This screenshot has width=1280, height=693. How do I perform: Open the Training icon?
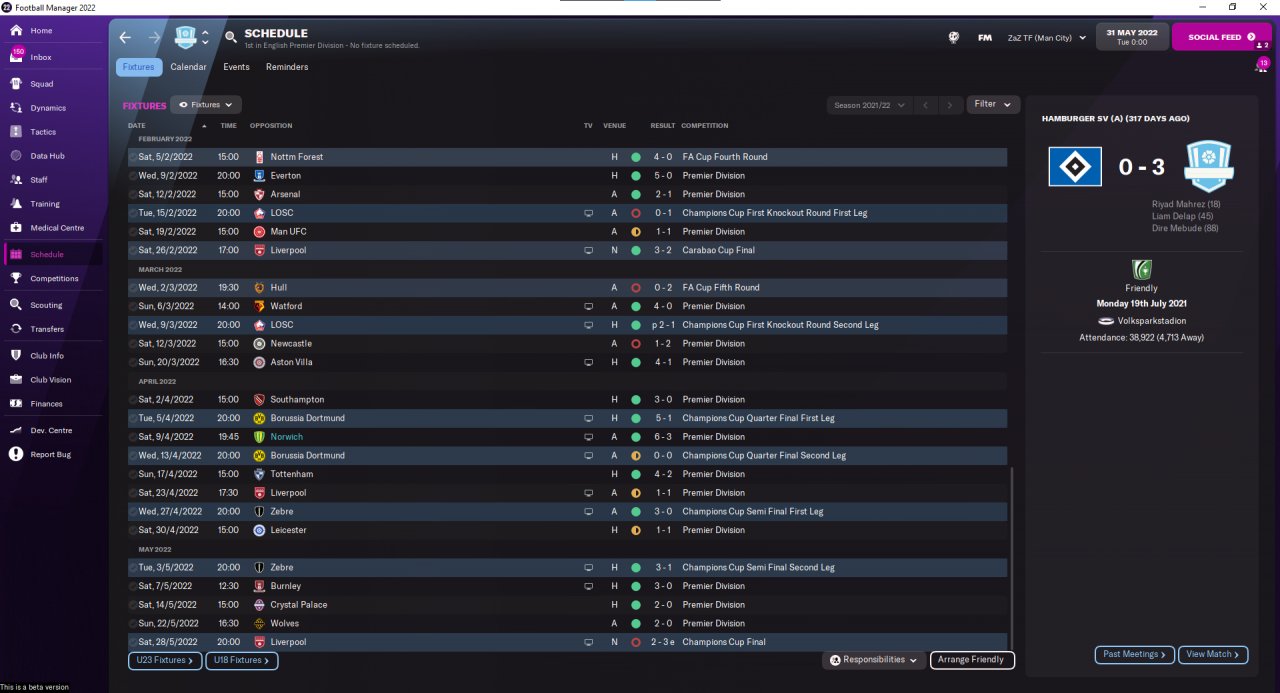(x=16, y=204)
